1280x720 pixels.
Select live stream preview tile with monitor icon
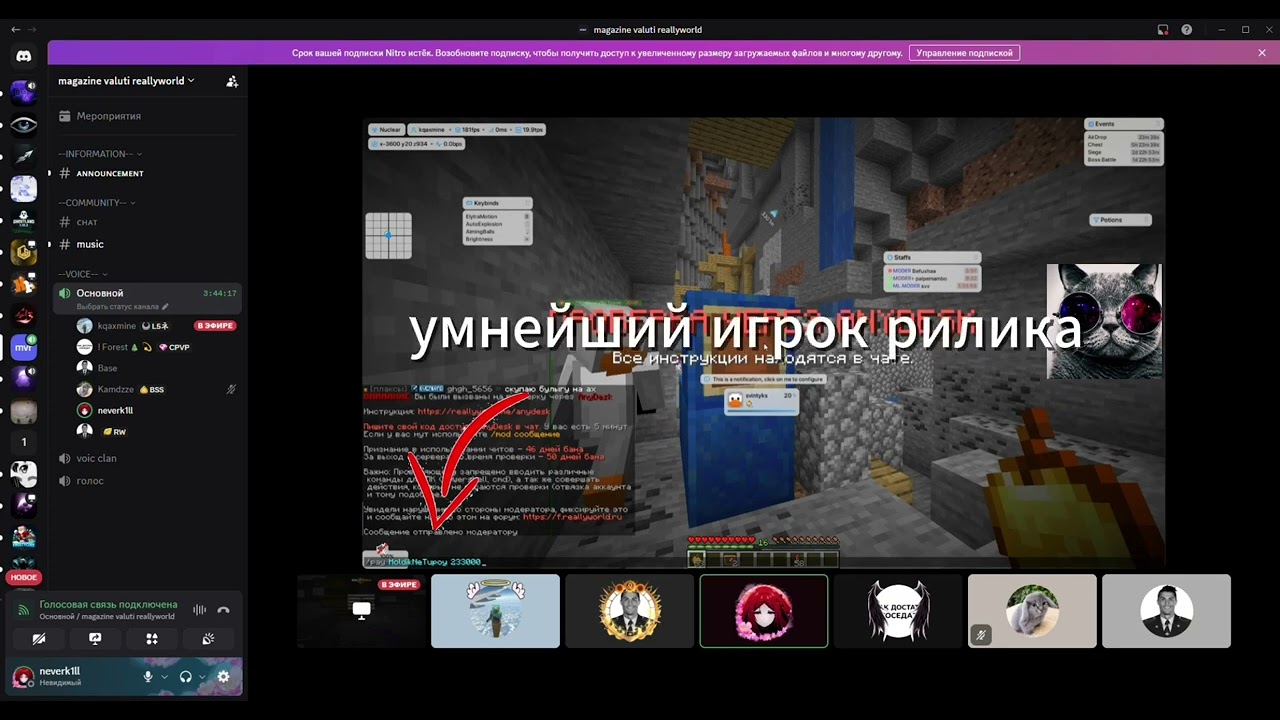[x=361, y=611]
